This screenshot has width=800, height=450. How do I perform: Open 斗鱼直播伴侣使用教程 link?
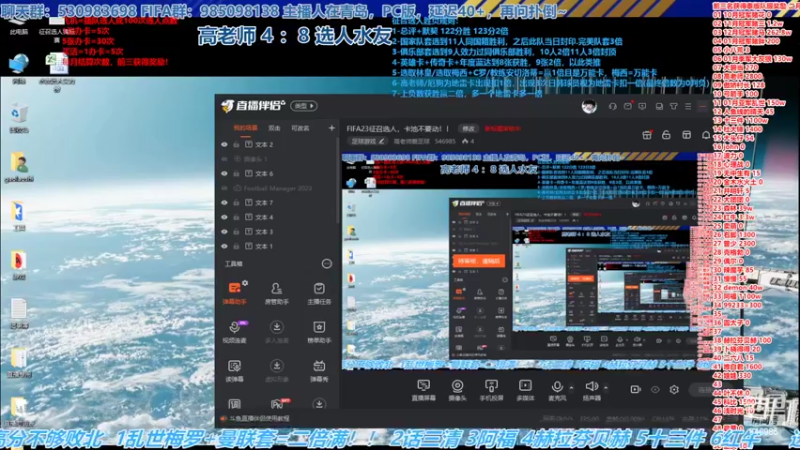(x=259, y=418)
